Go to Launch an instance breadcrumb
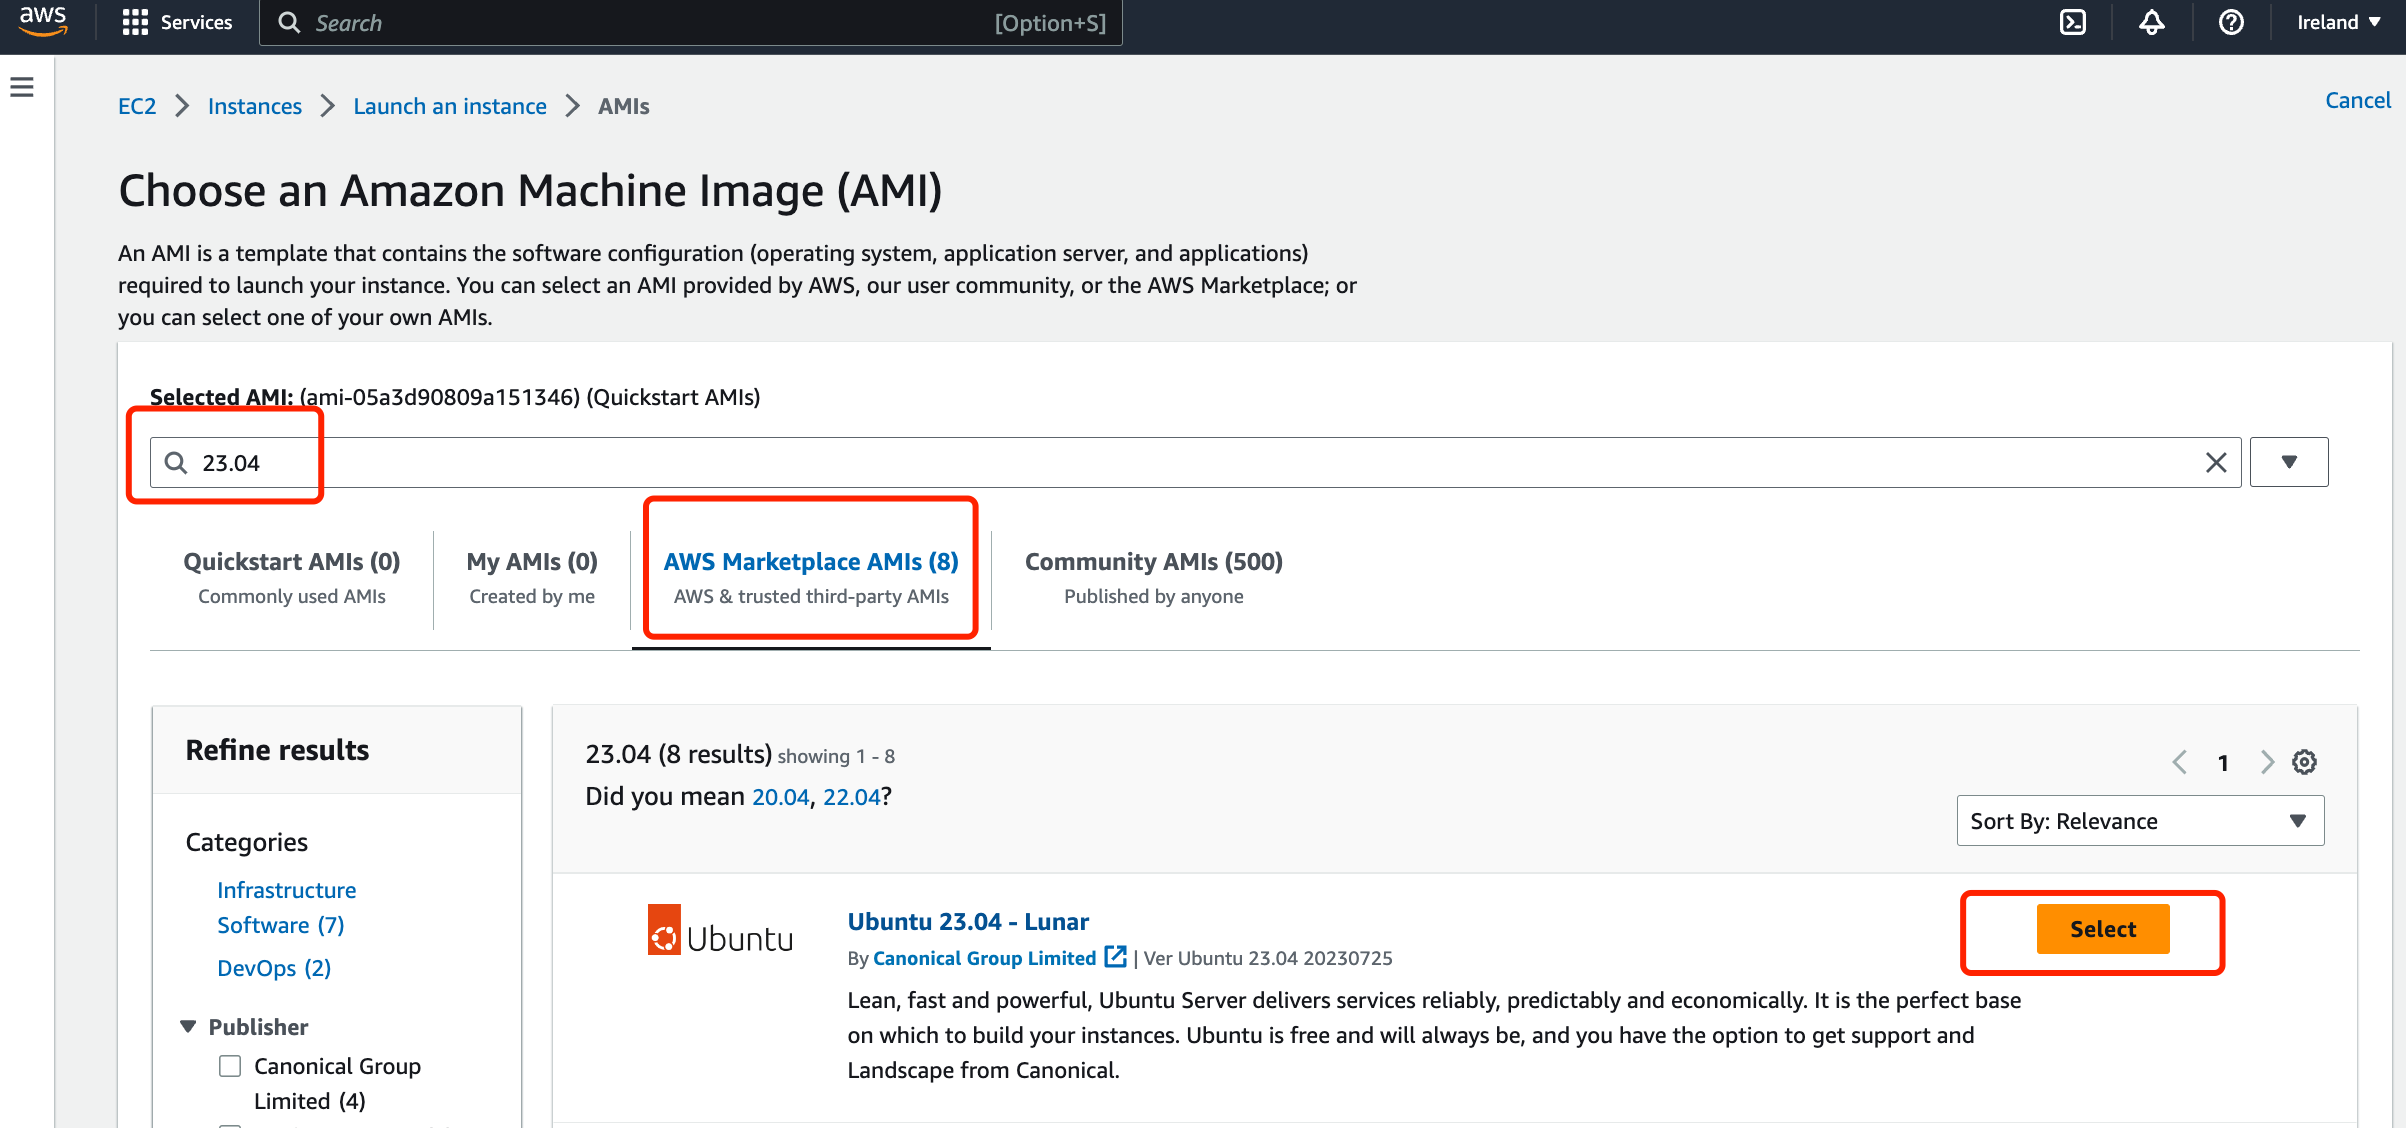 (450, 106)
